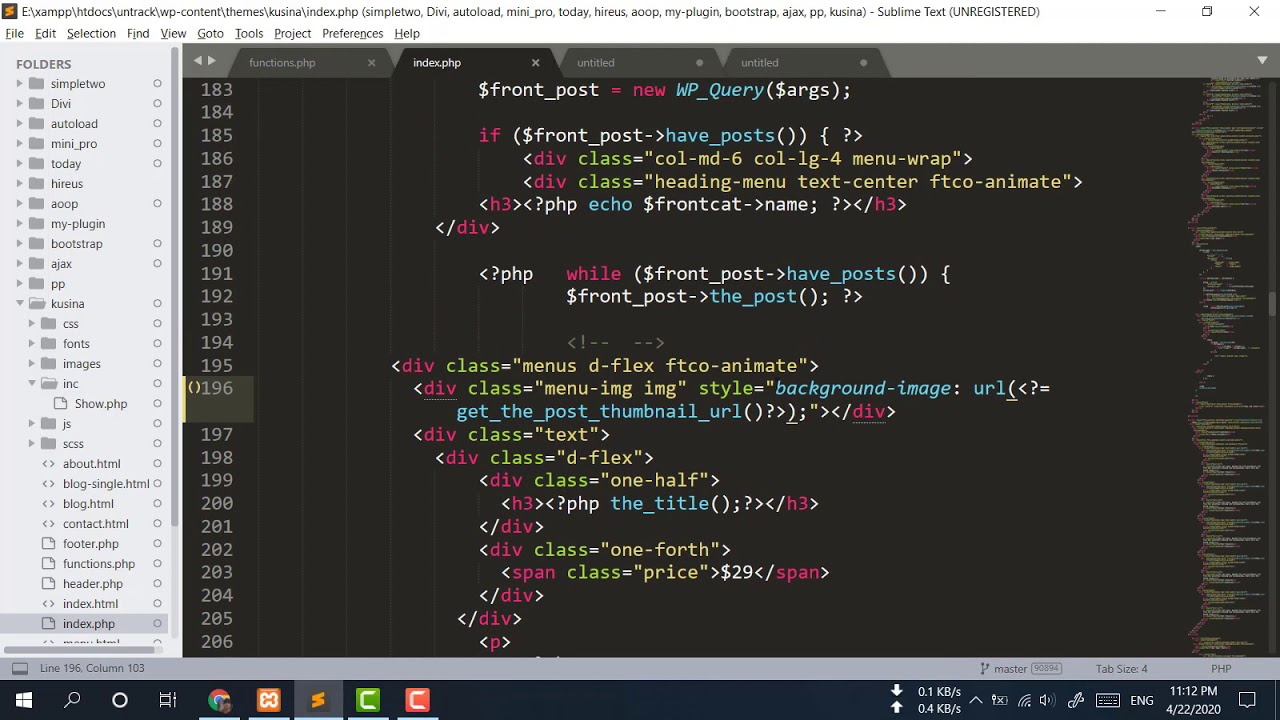Open the Project menu
1280x720 pixels.
click(x=292, y=33)
